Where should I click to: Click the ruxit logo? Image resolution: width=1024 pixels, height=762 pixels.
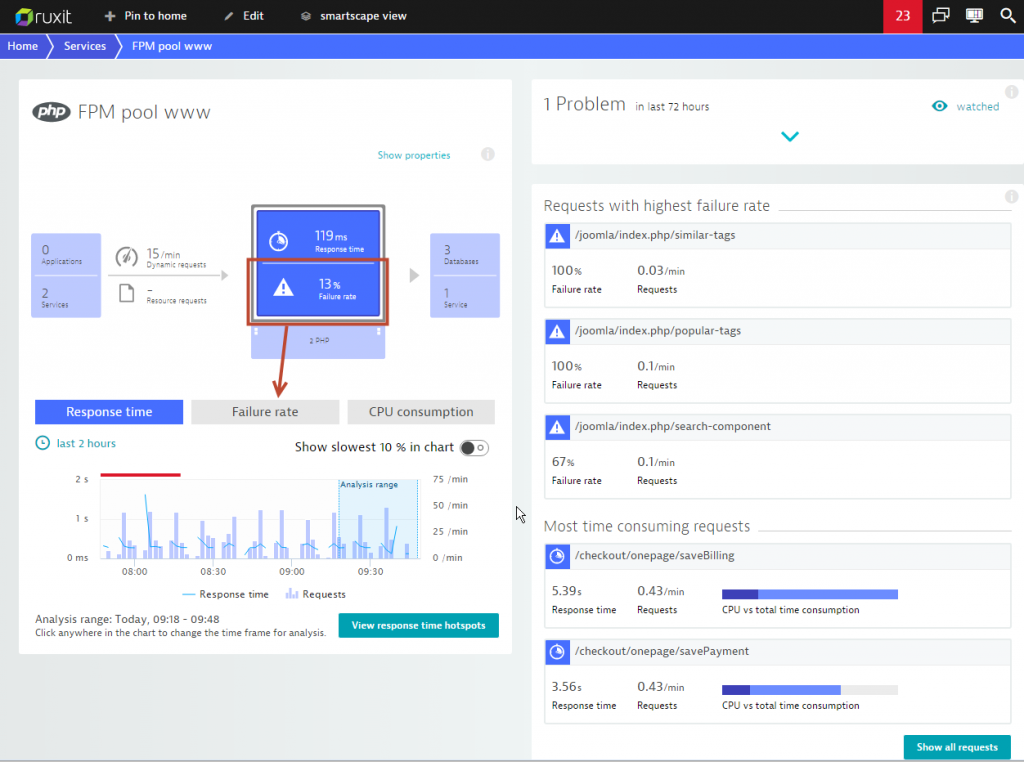43,16
